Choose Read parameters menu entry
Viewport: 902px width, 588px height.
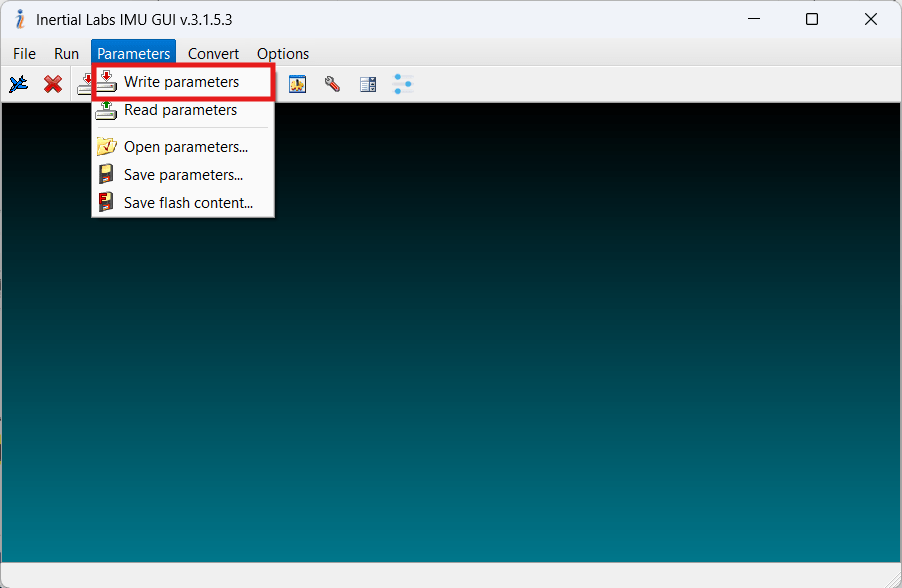[180, 110]
